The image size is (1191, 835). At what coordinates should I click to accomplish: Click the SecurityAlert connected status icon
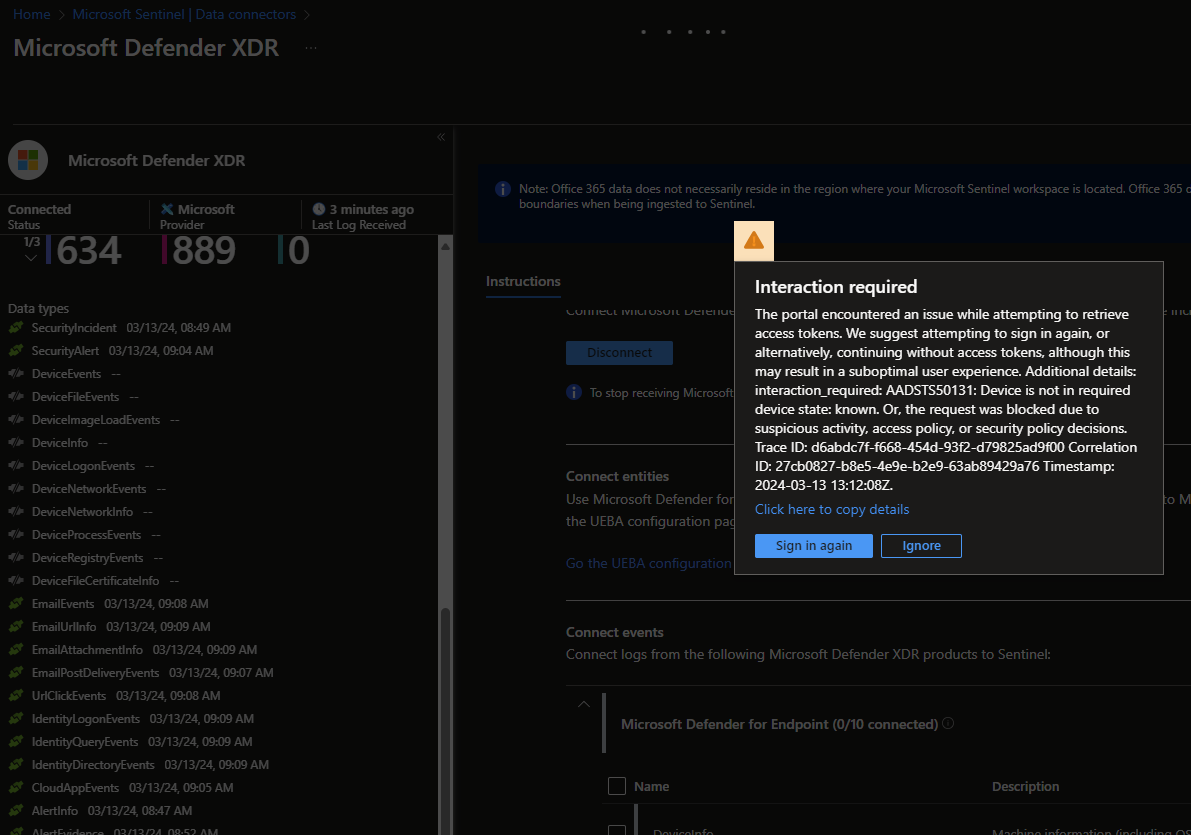click(x=16, y=350)
